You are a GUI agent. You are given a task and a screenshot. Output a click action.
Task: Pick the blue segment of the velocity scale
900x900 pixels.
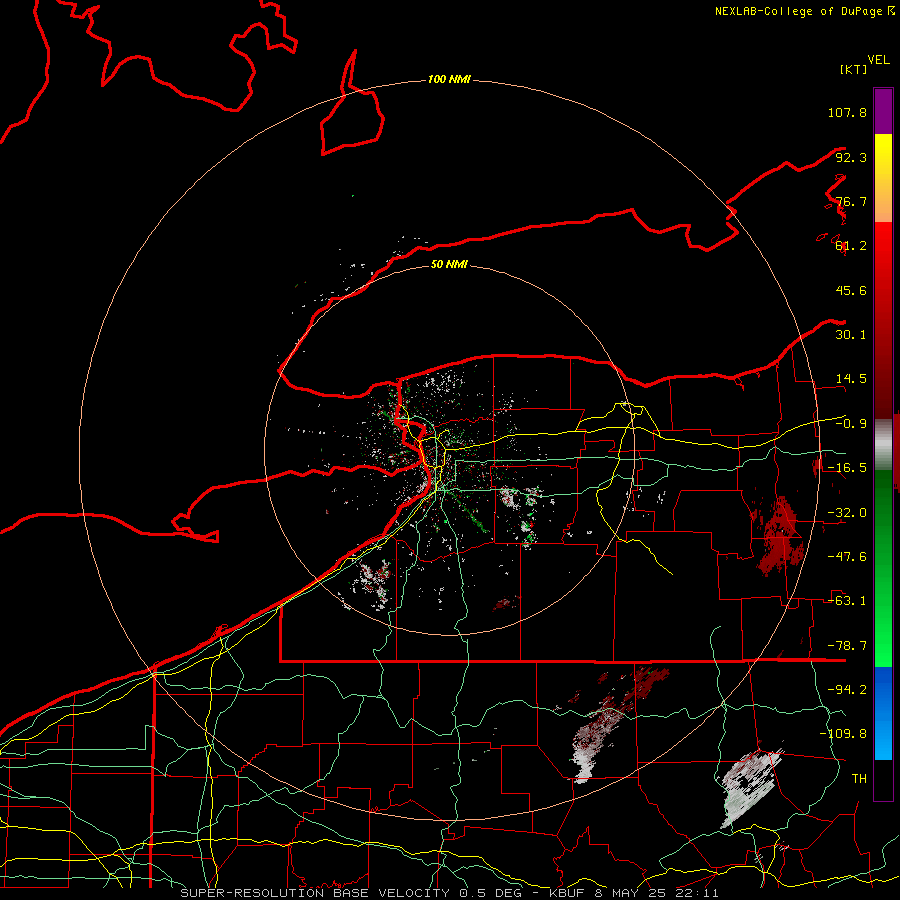(x=883, y=713)
